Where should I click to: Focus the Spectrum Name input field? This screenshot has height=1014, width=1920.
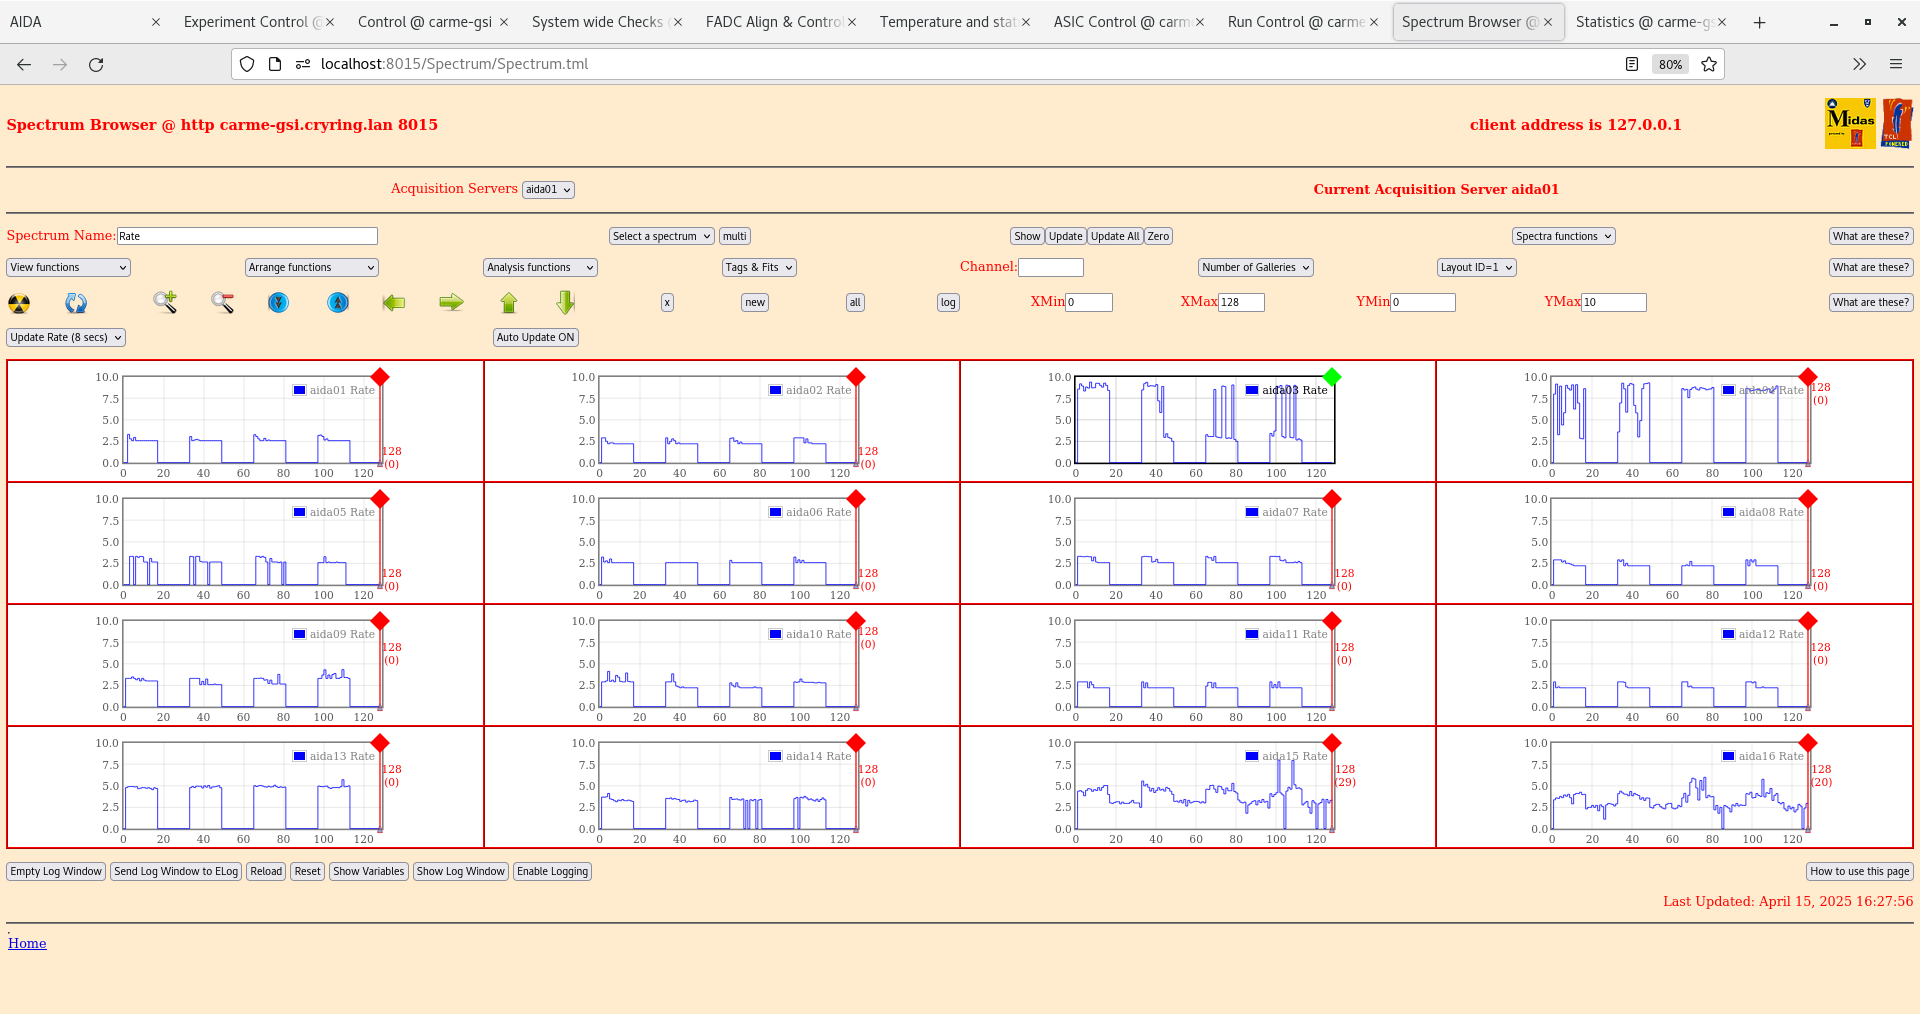247,236
